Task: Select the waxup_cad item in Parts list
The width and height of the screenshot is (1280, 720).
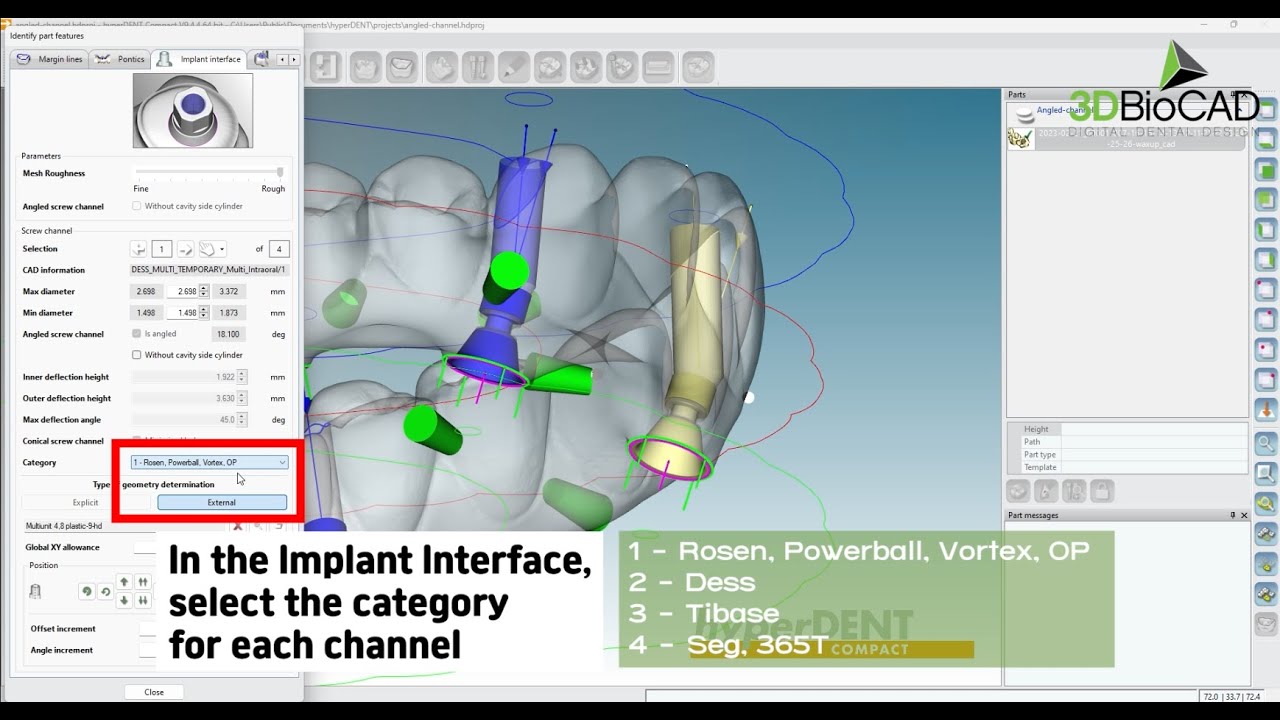Action: 1126,138
